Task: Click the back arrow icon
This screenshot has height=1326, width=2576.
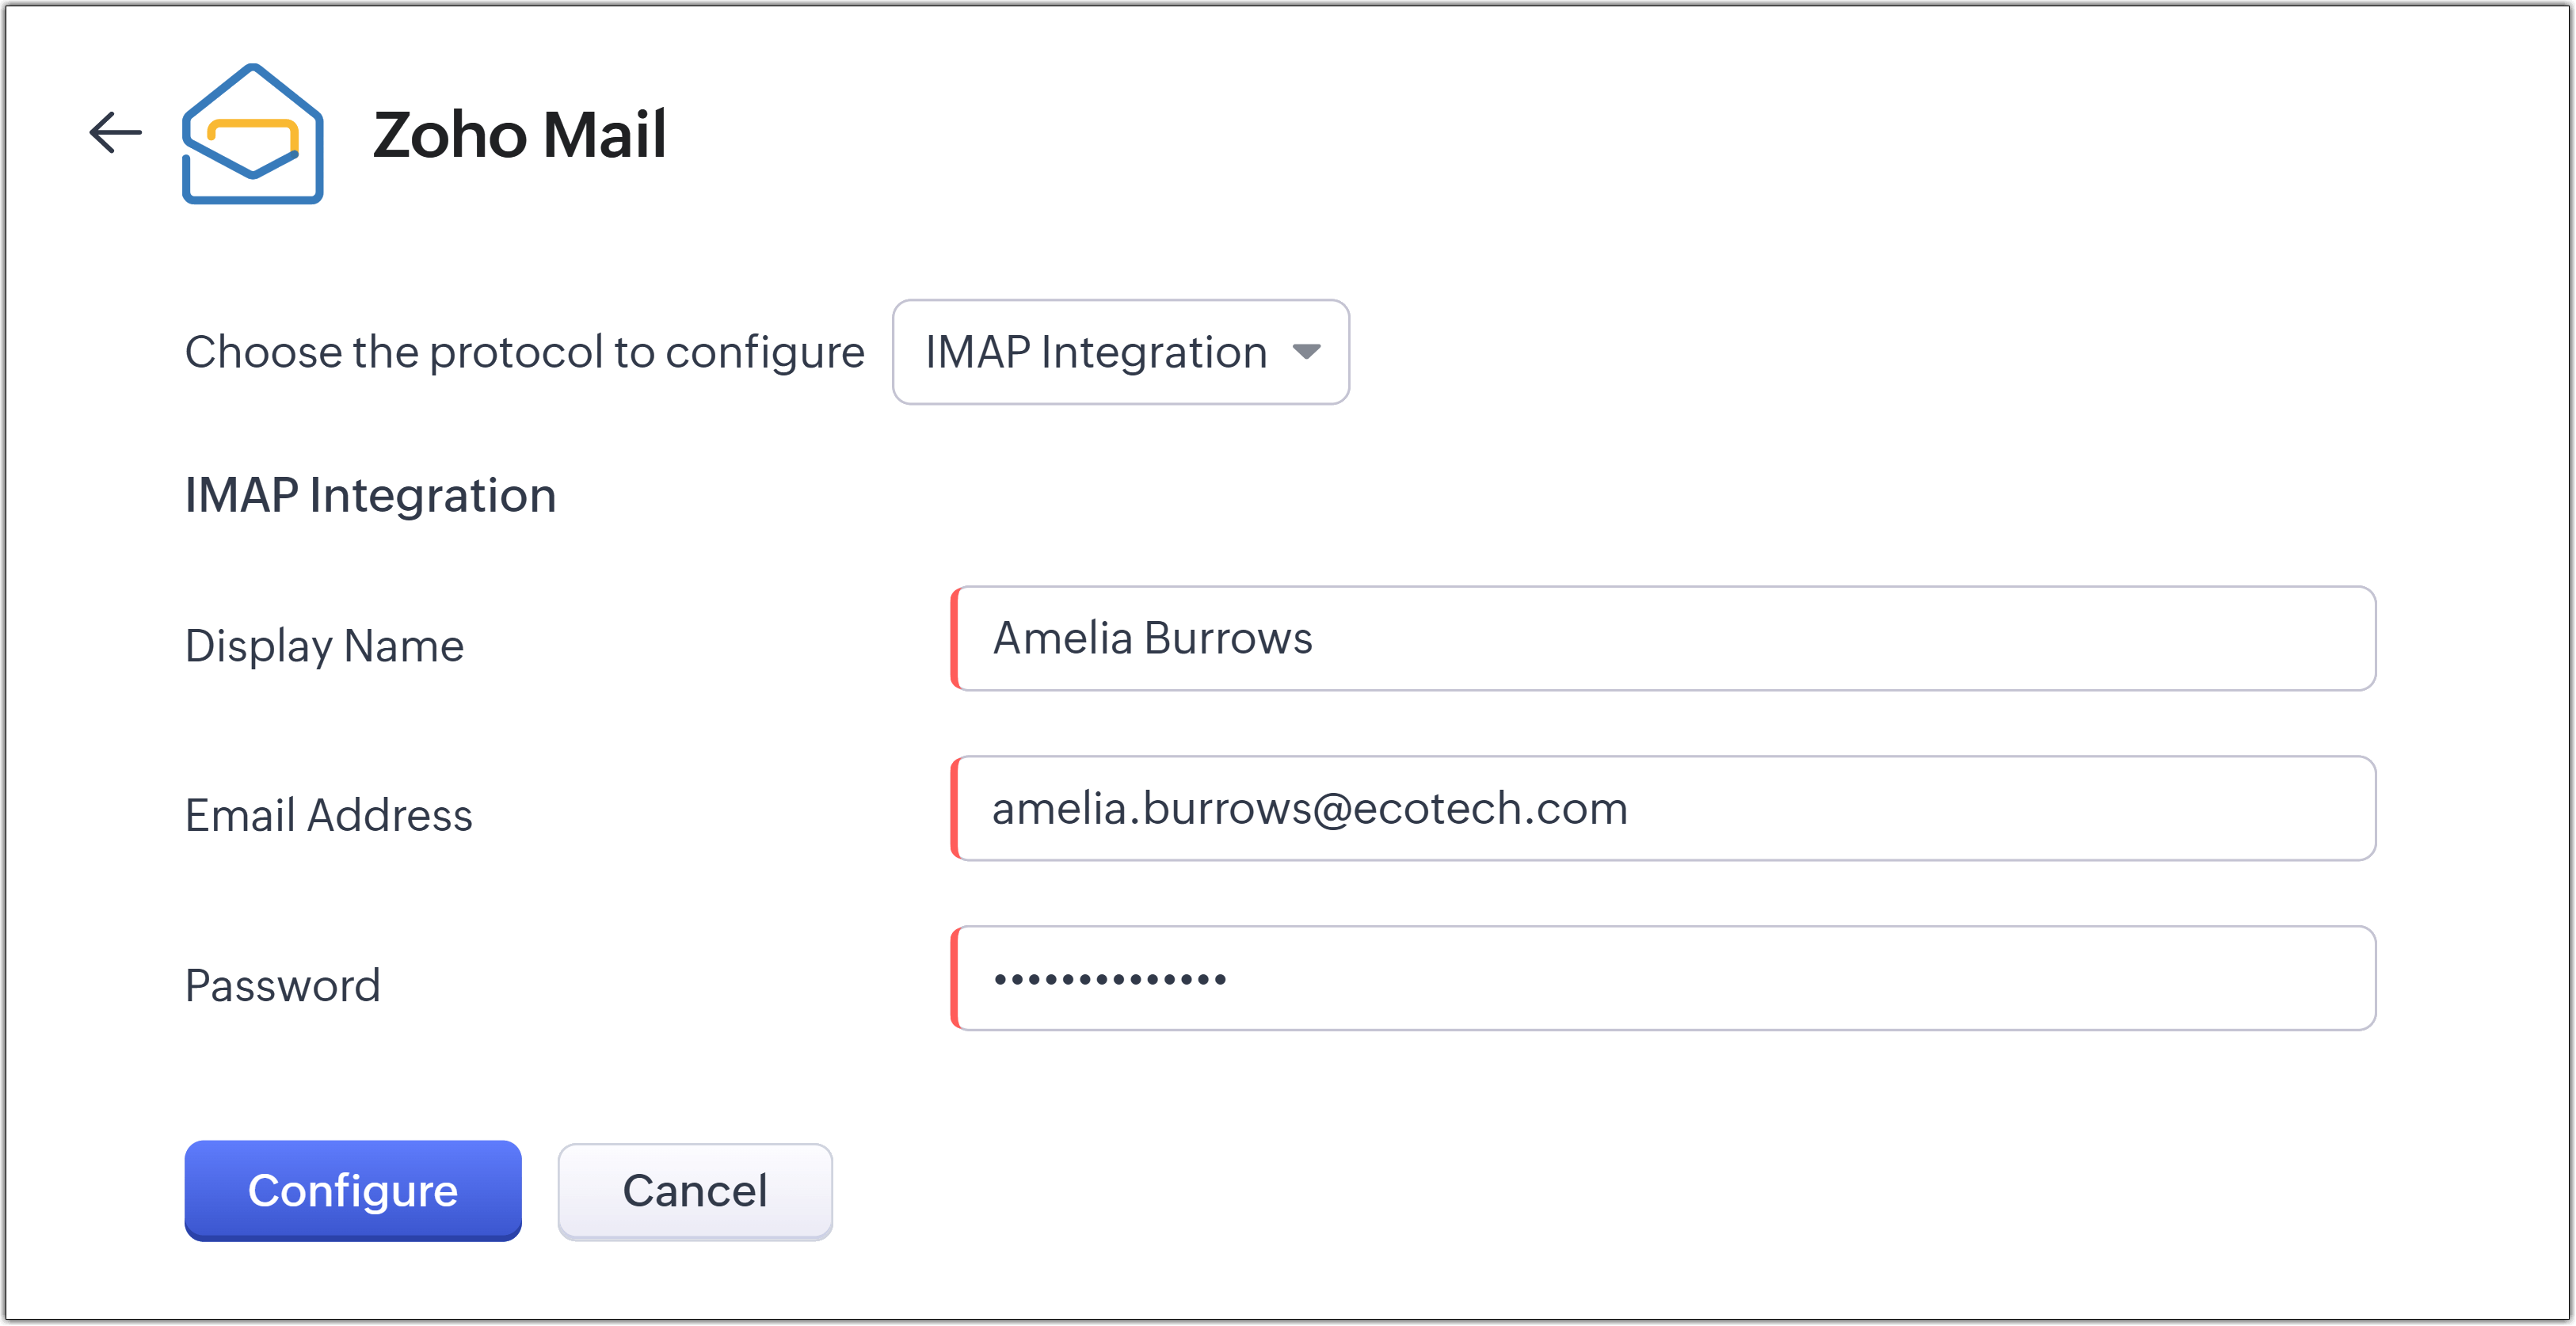Action: [116, 133]
